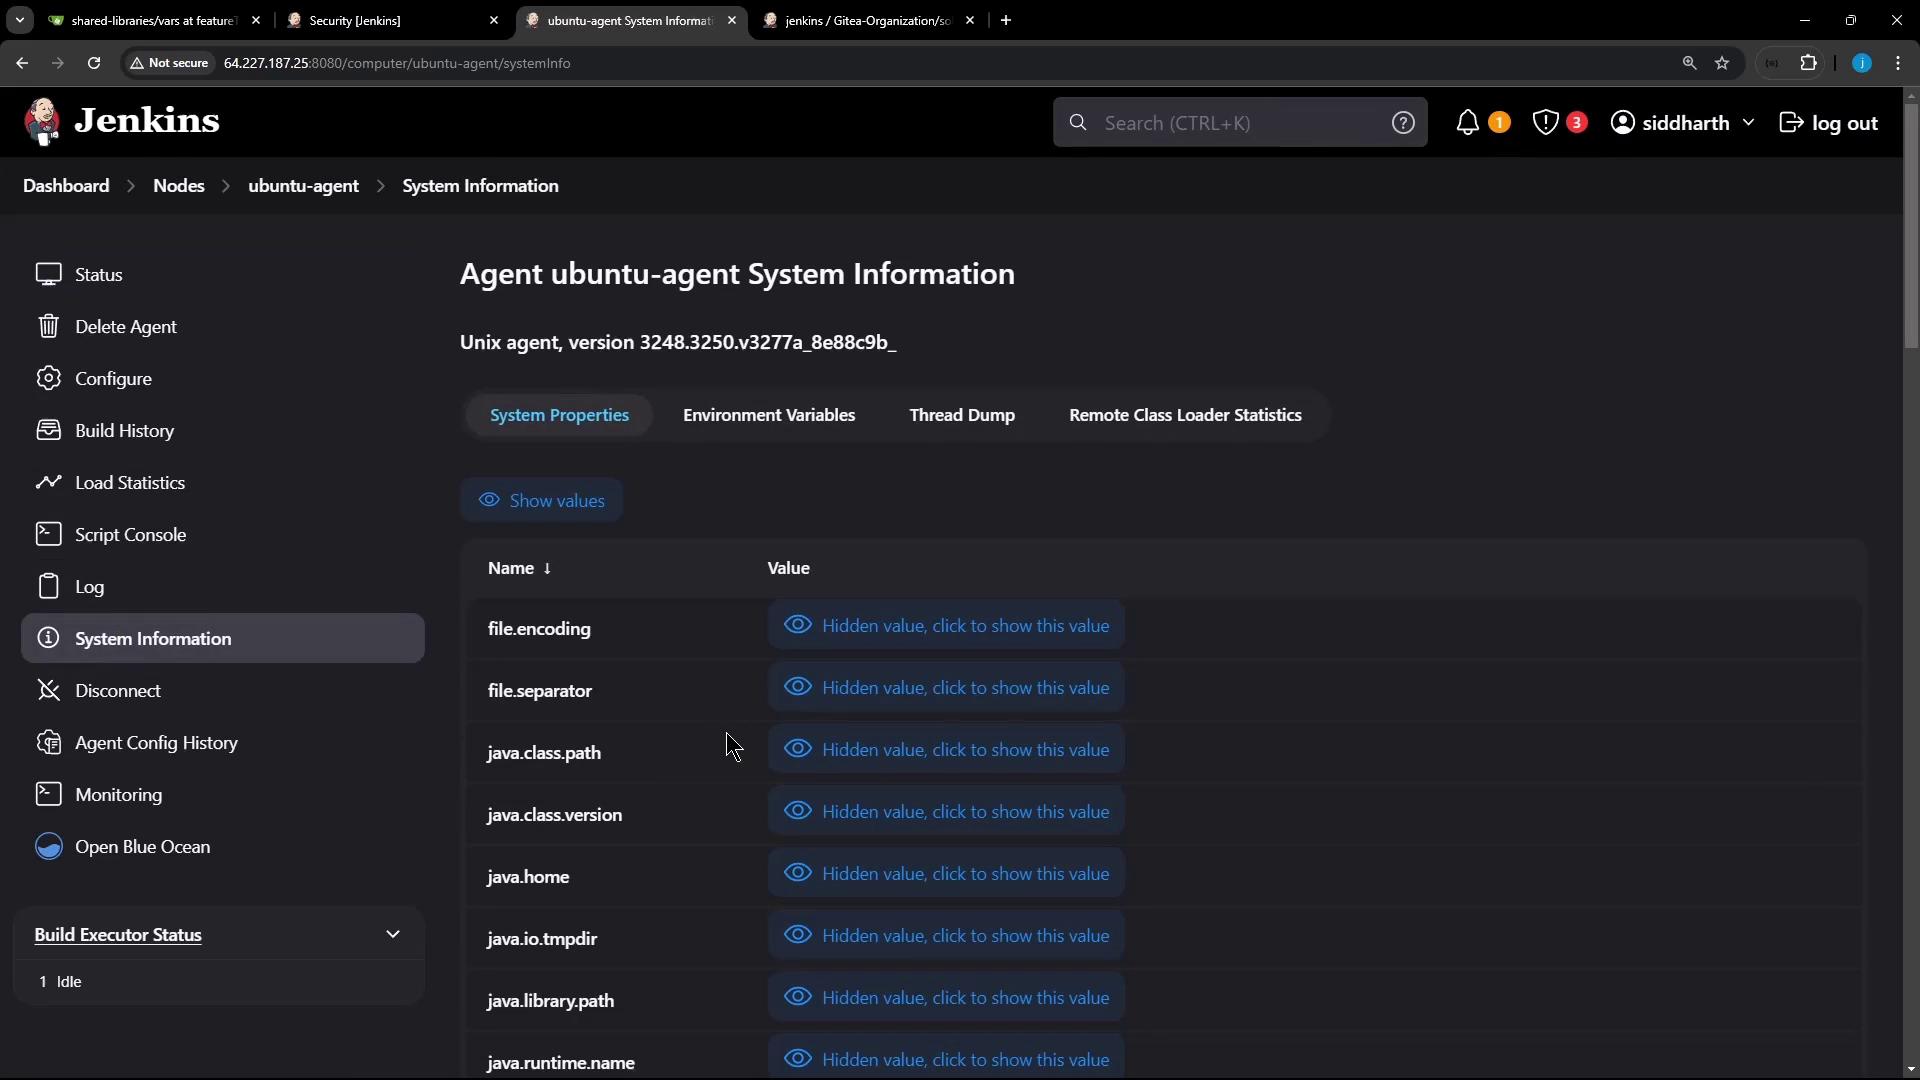Click the Load Statistics graph icon
Viewport: 1920px width, 1080px height.
[48, 482]
